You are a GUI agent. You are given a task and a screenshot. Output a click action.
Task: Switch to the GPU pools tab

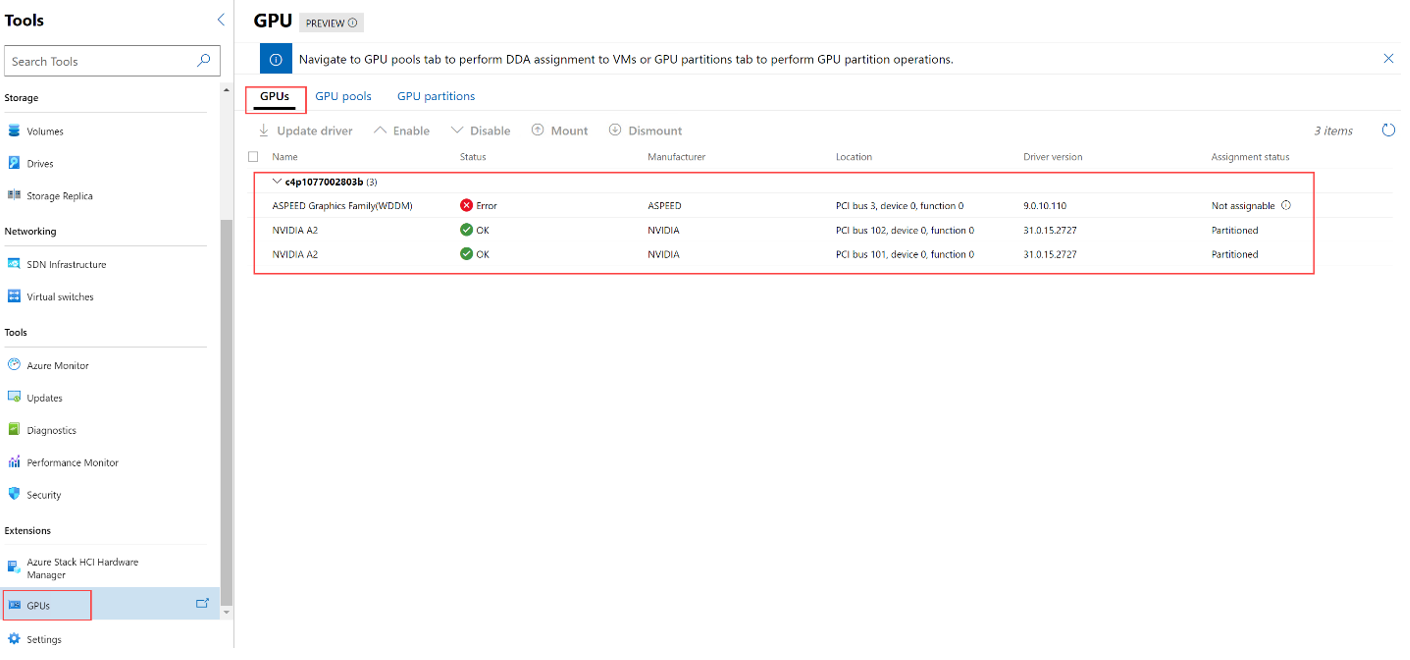click(343, 97)
